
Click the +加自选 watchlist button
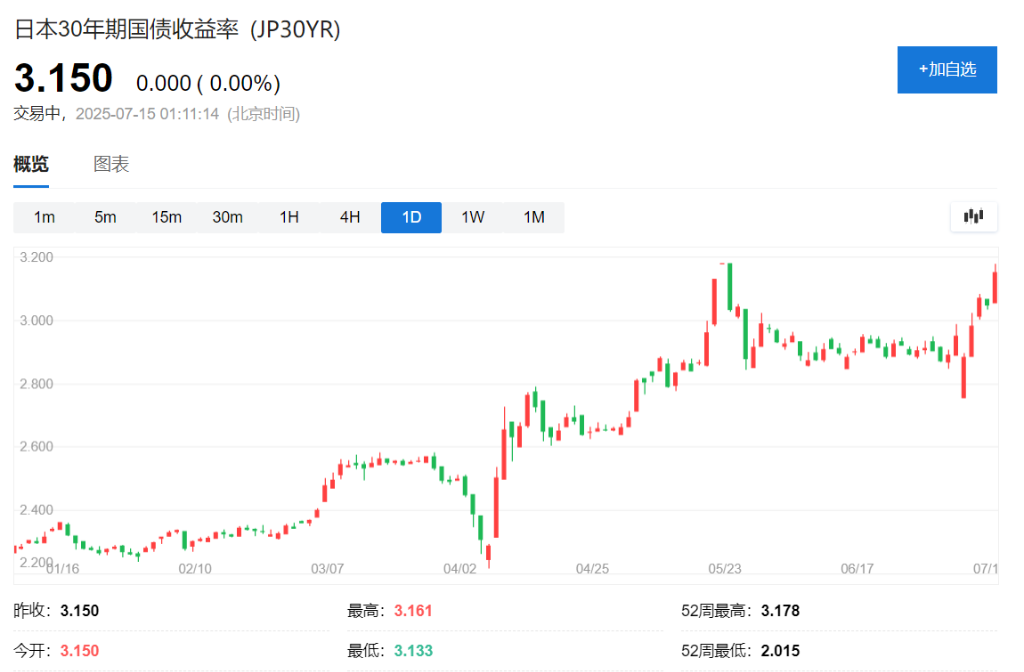pyautogui.click(x=947, y=70)
